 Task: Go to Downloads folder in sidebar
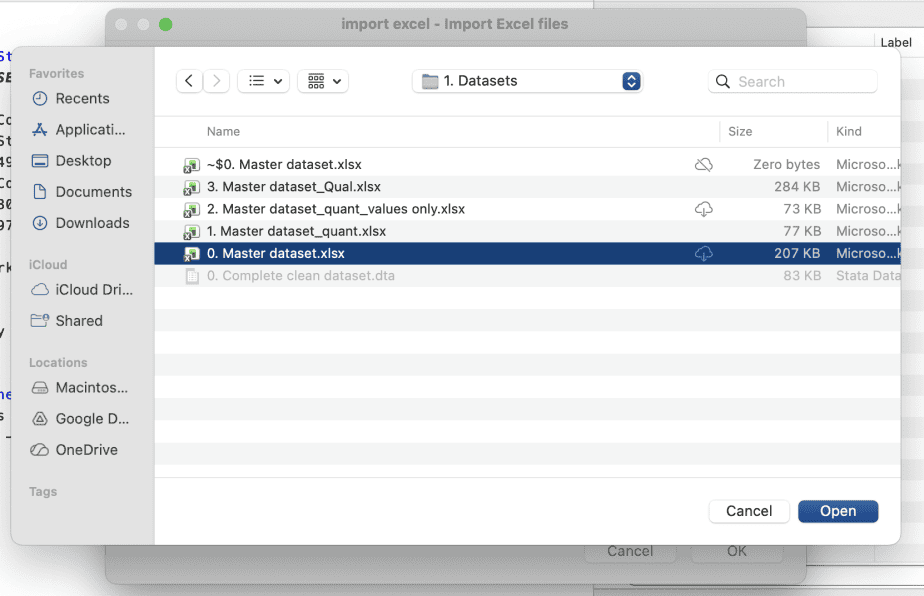pyautogui.click(x=92, y=223)
